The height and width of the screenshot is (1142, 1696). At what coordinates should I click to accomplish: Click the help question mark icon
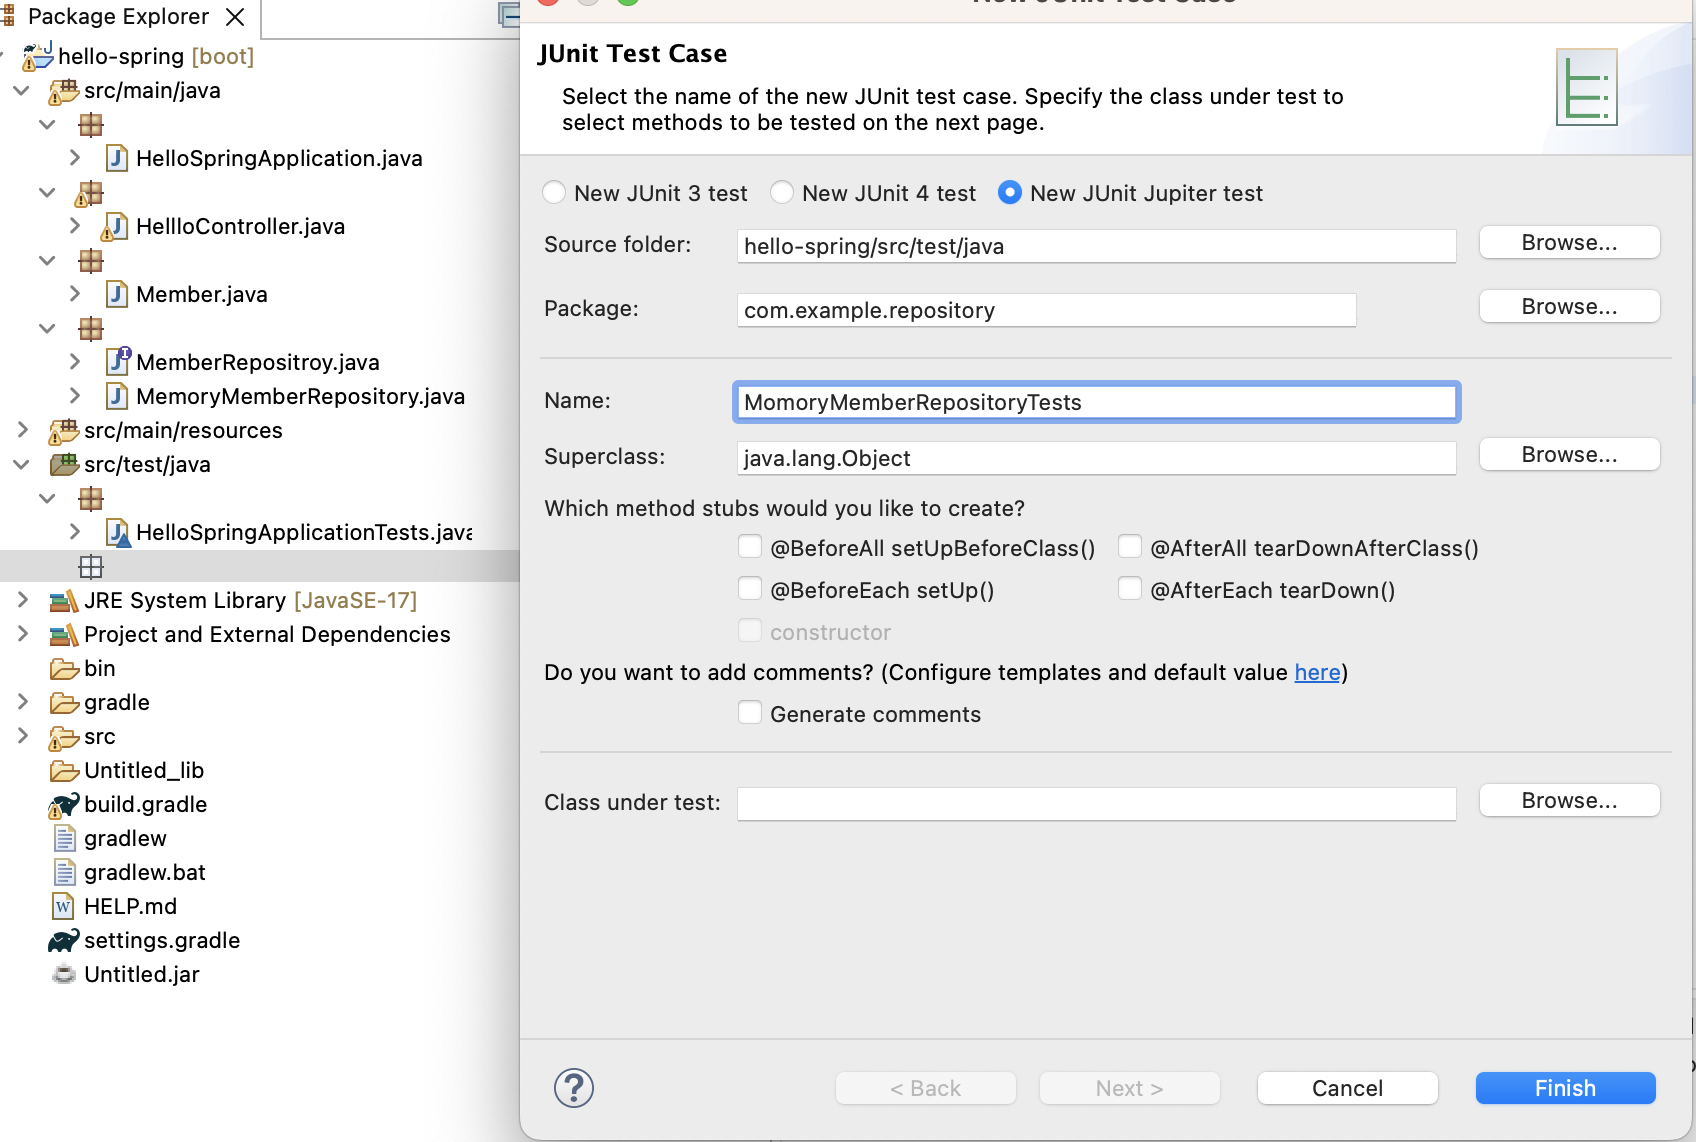574,1088
